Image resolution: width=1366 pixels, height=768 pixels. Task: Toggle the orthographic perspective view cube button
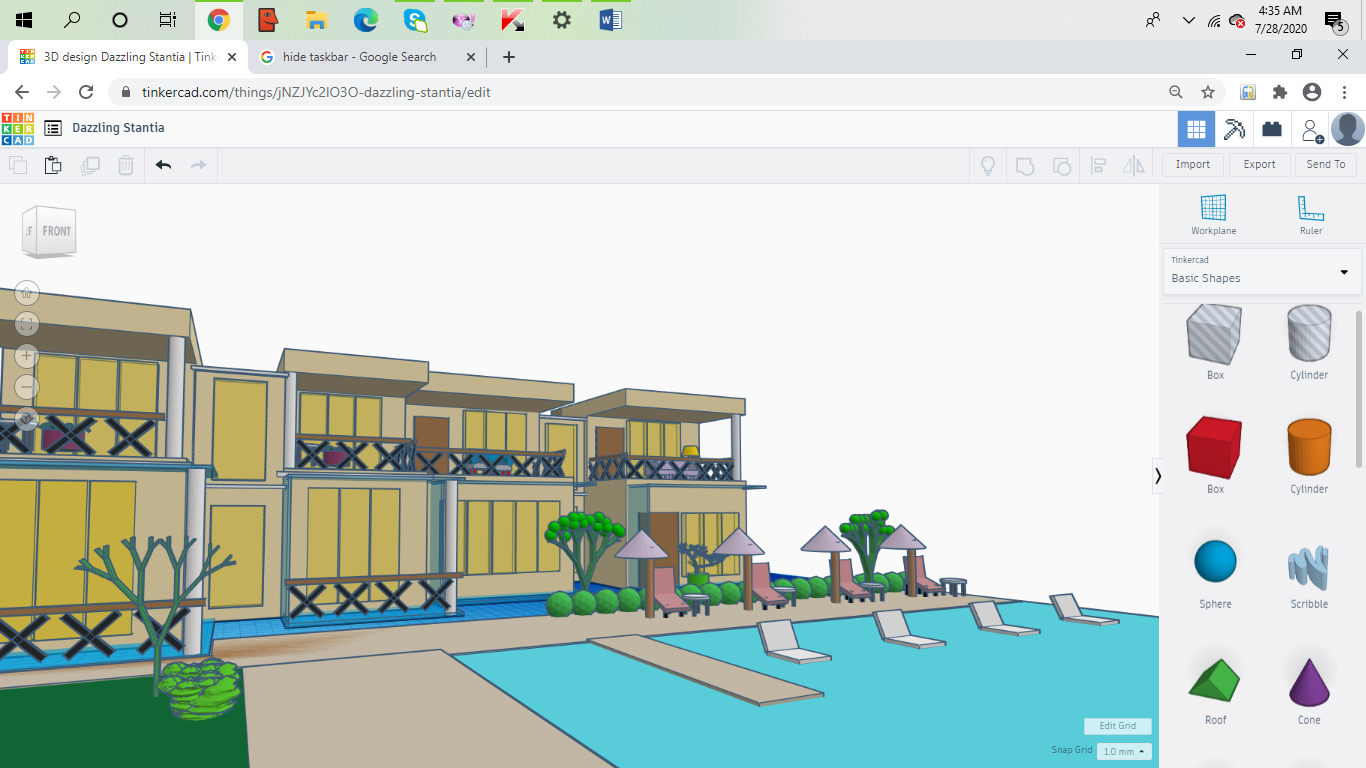tap(27, 419)
